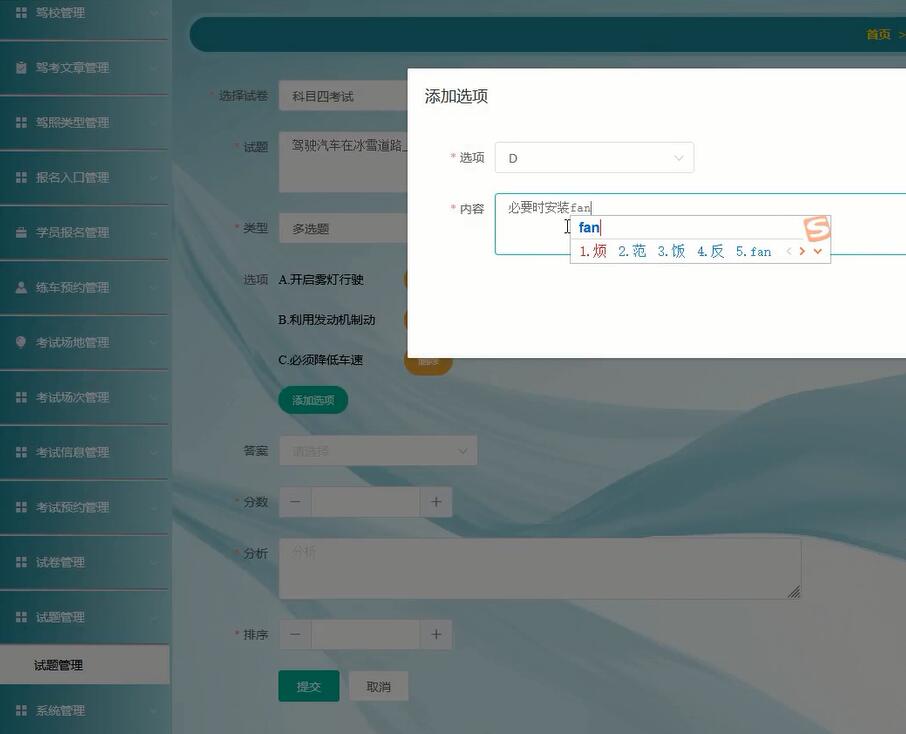The image size is (906, 734).
Task: Choose IME candidate 5.fan
Action: [753, 251]
